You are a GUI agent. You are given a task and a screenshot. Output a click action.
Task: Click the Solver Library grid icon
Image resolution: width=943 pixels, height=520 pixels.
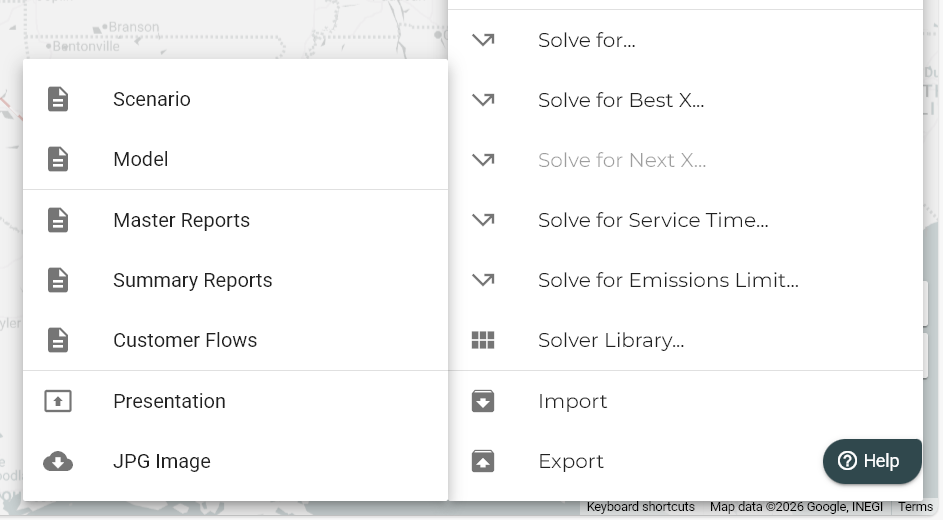[483, 340]
